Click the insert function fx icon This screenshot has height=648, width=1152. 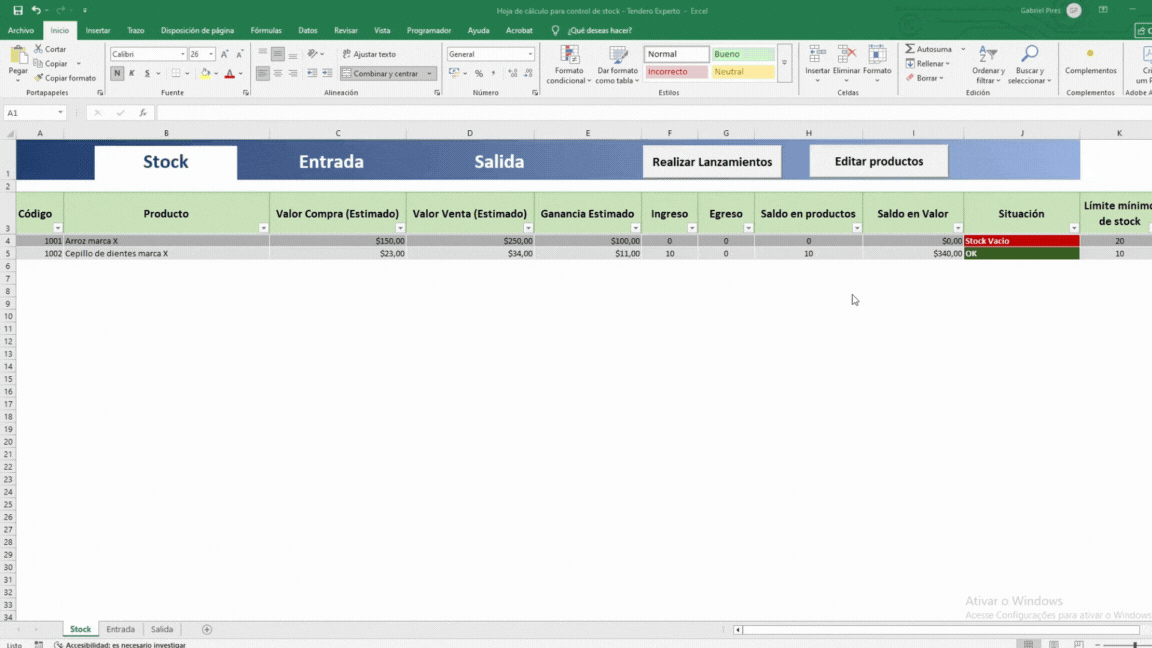tap(143, 112)
